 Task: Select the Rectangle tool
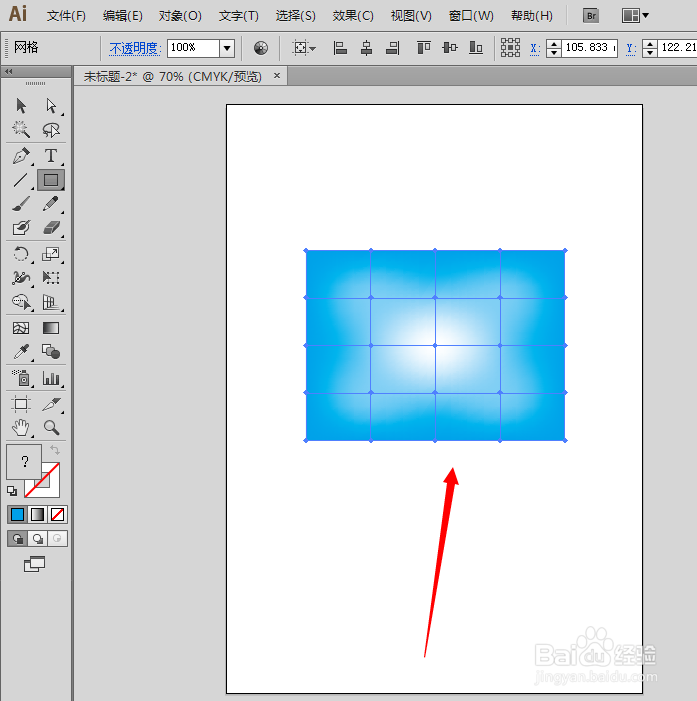[51, 180]
